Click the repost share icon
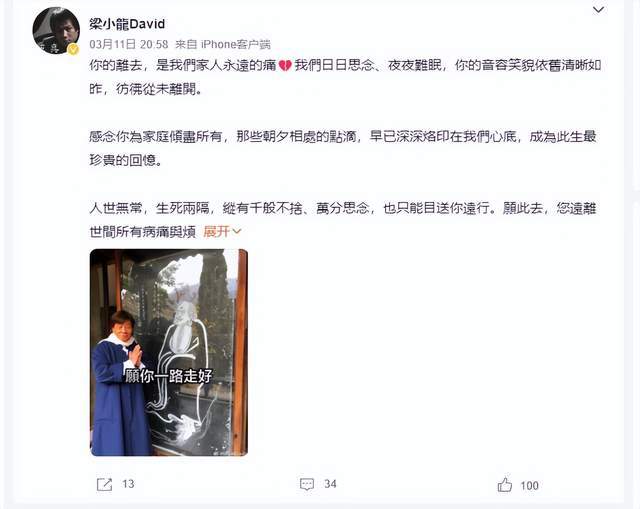The width and height of the screenshot is (640, 509). click(104, 485)
